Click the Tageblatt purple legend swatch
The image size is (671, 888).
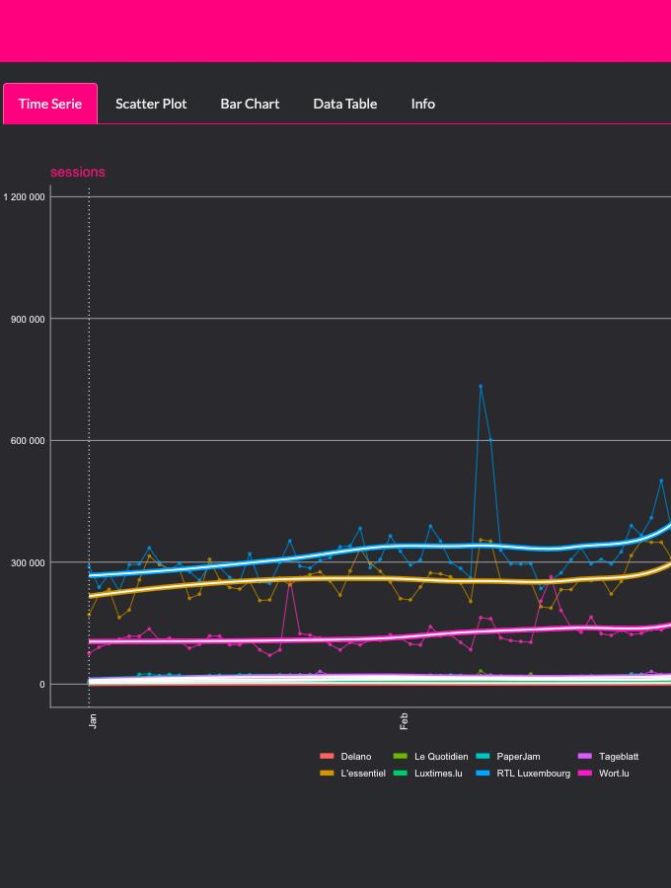pos(584,757)
